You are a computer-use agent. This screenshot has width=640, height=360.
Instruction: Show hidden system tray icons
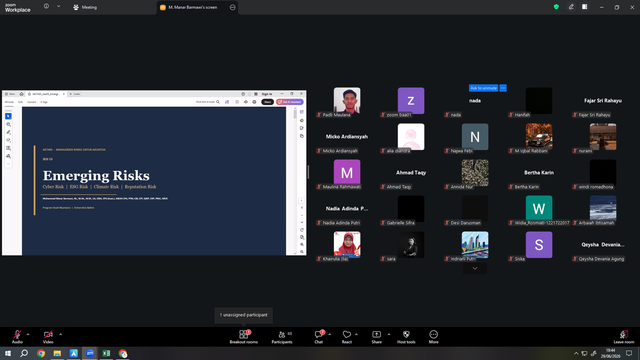[576, 353]
